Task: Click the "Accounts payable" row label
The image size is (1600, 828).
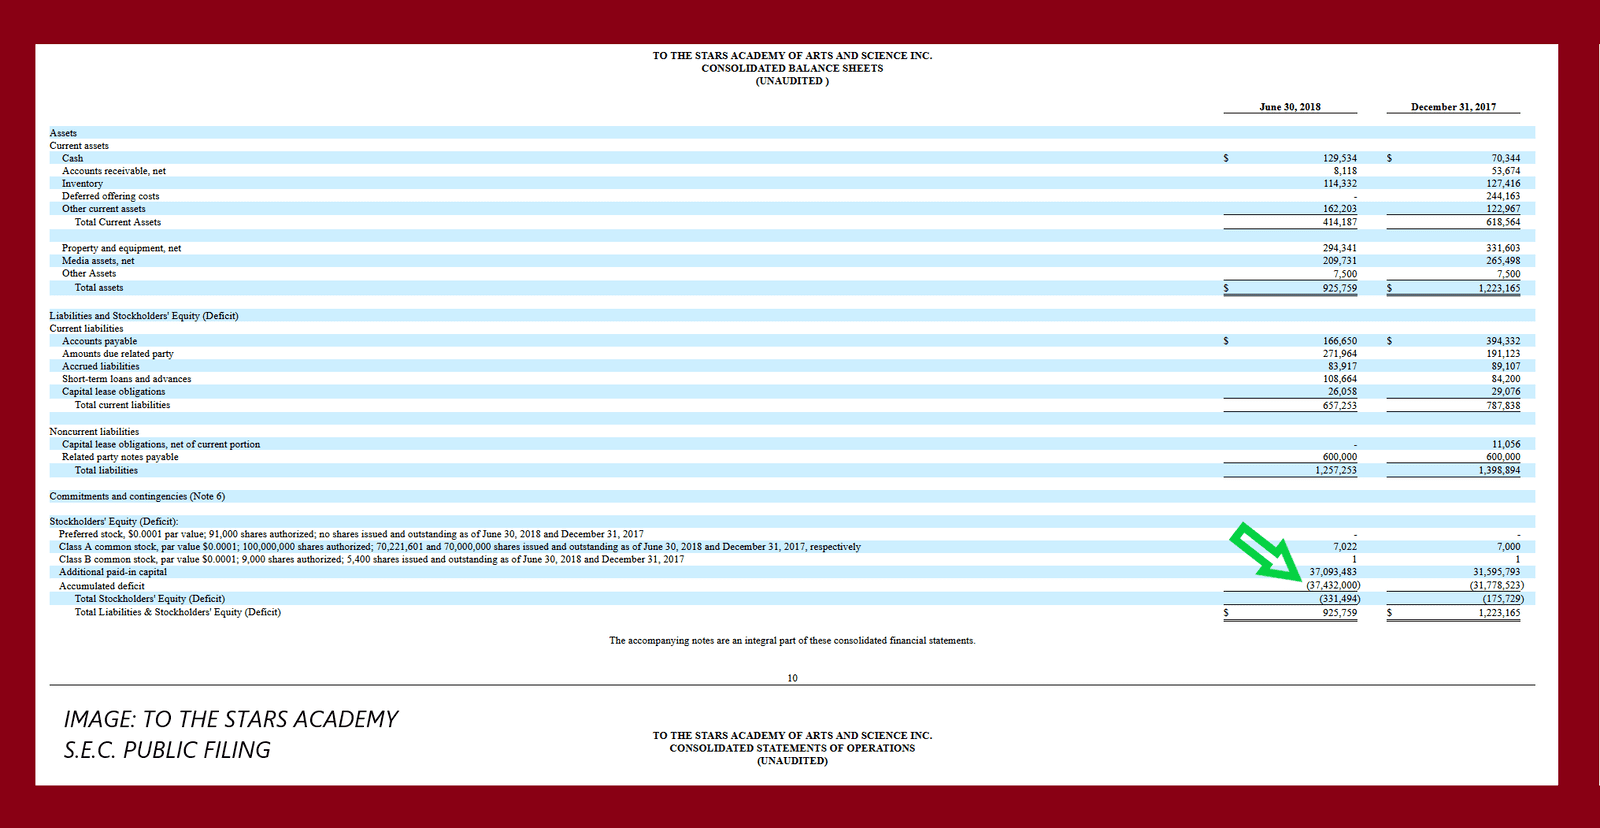Action: tap(99, 341)
